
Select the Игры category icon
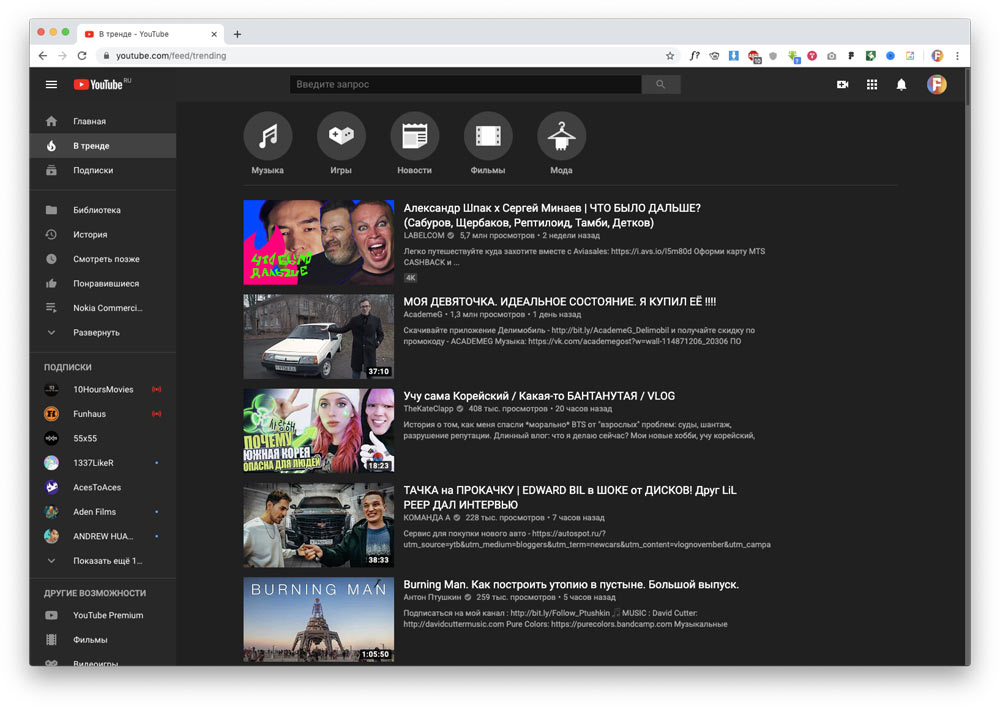pyautogui.click(x=341, y=136)
